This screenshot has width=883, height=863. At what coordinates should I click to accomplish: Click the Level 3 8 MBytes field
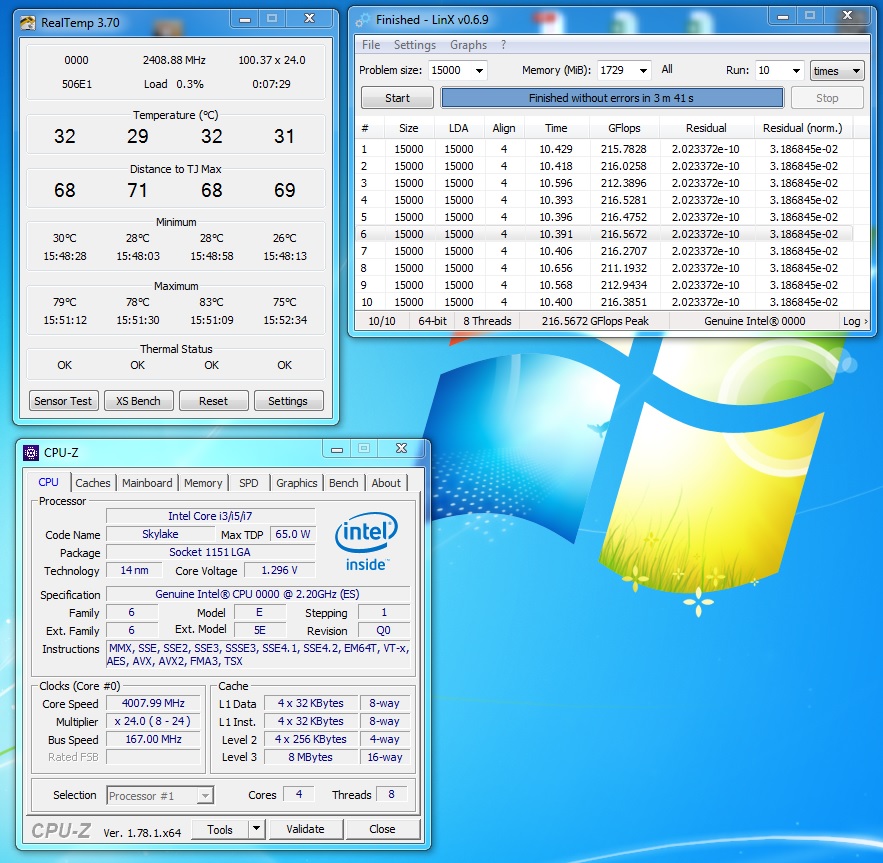click(311, 757)
